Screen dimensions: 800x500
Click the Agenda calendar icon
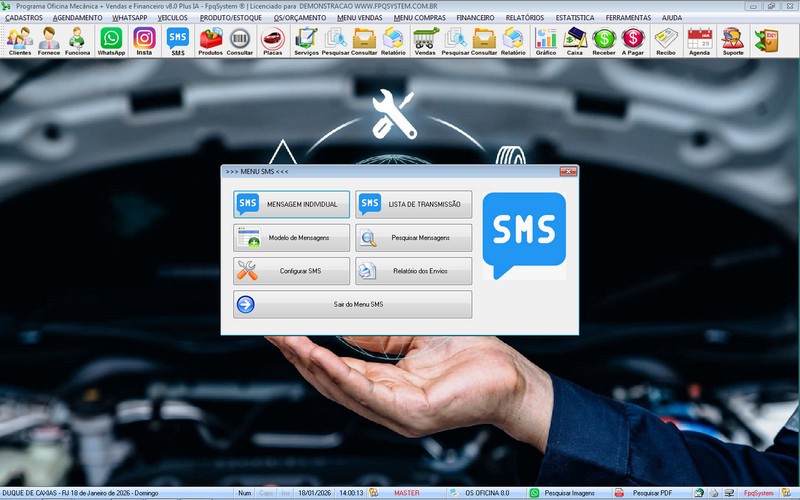coord(700,40)
